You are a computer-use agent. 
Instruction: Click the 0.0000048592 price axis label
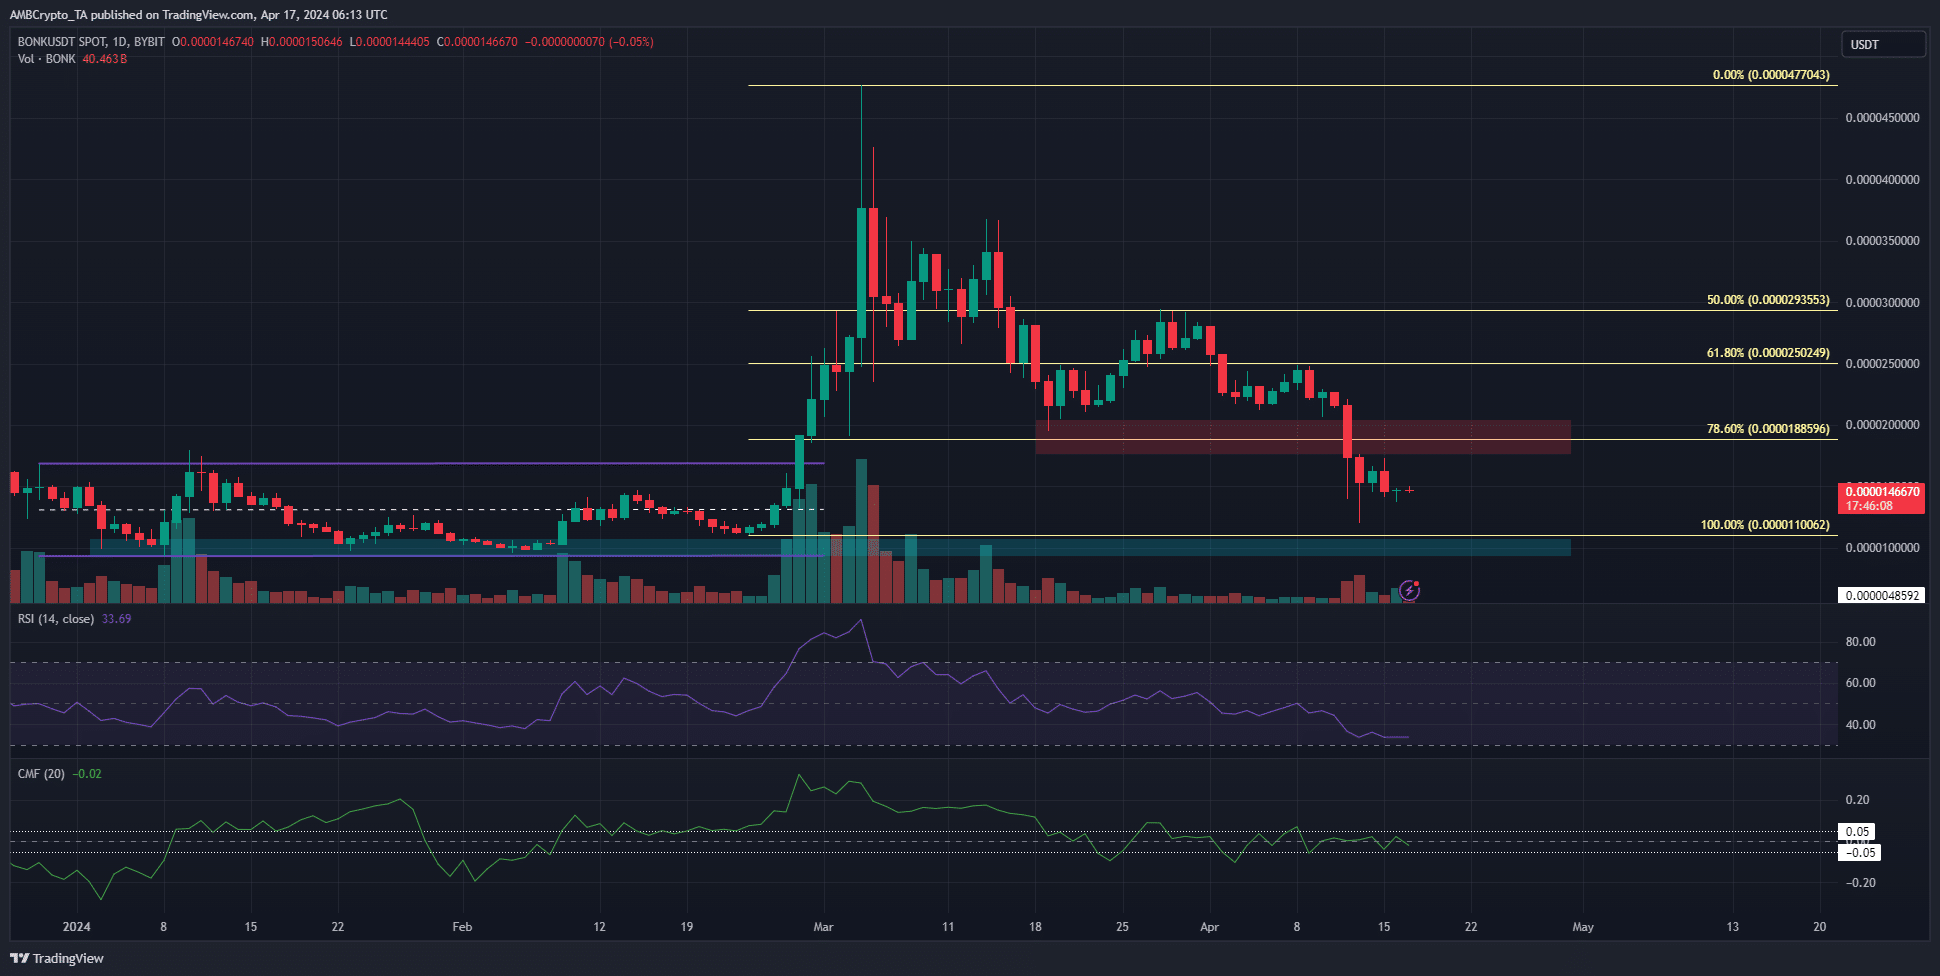(x=1881, y=595)
